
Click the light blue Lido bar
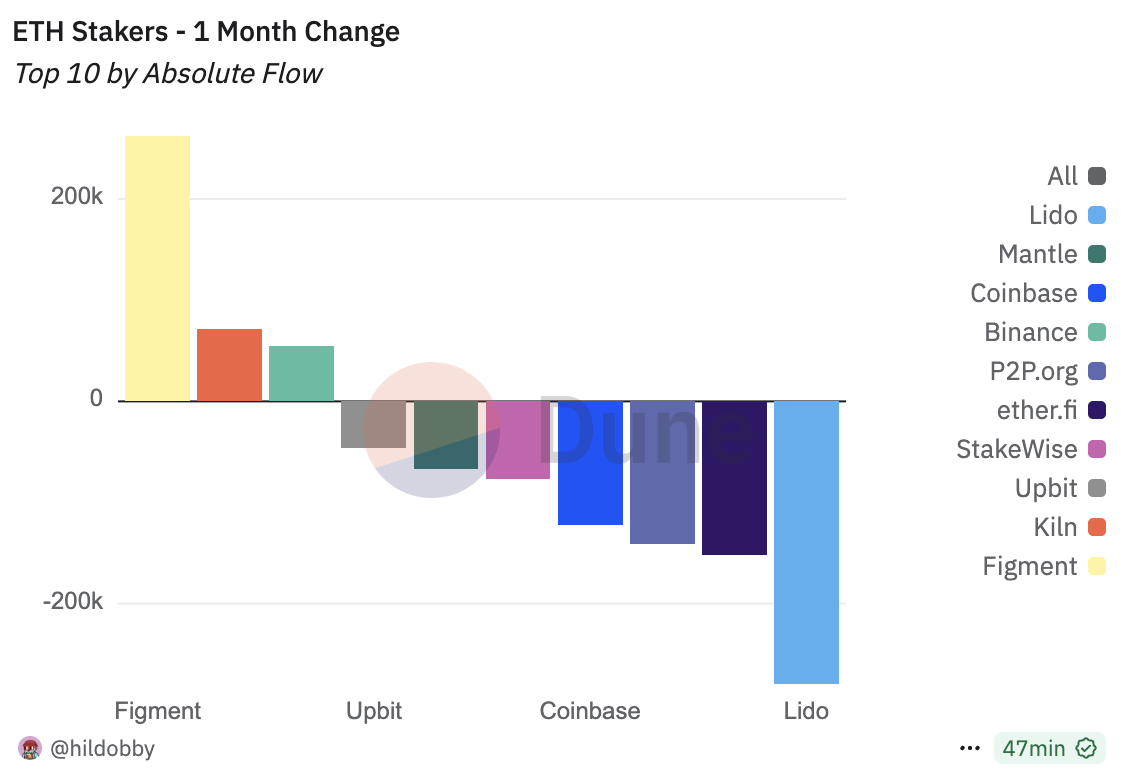806,542
